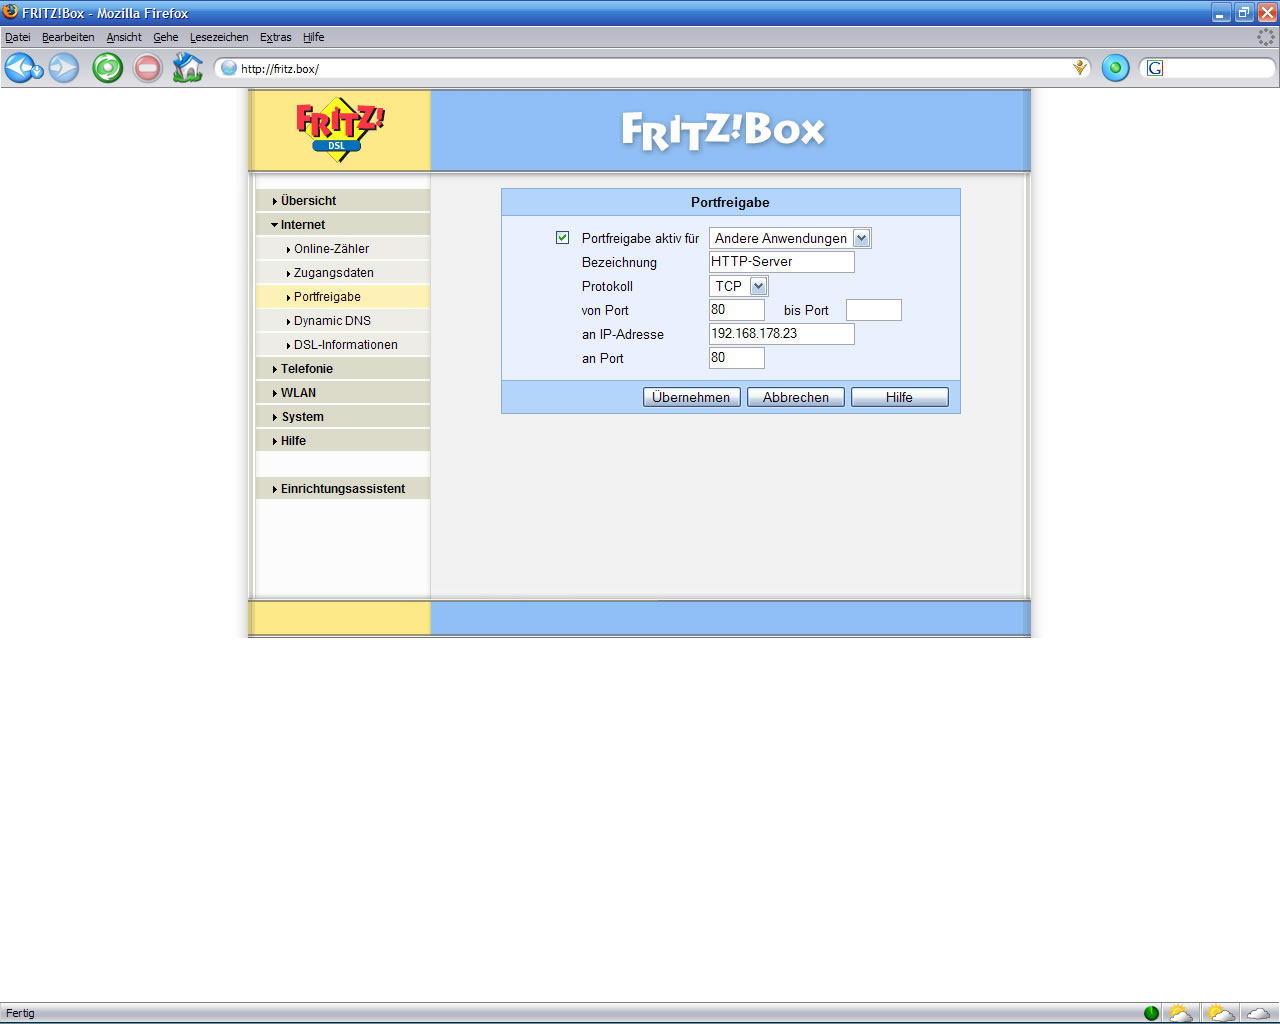
Task: Toggle the Portfreigabe aktiv für checkbox
Action: [562, 238]
